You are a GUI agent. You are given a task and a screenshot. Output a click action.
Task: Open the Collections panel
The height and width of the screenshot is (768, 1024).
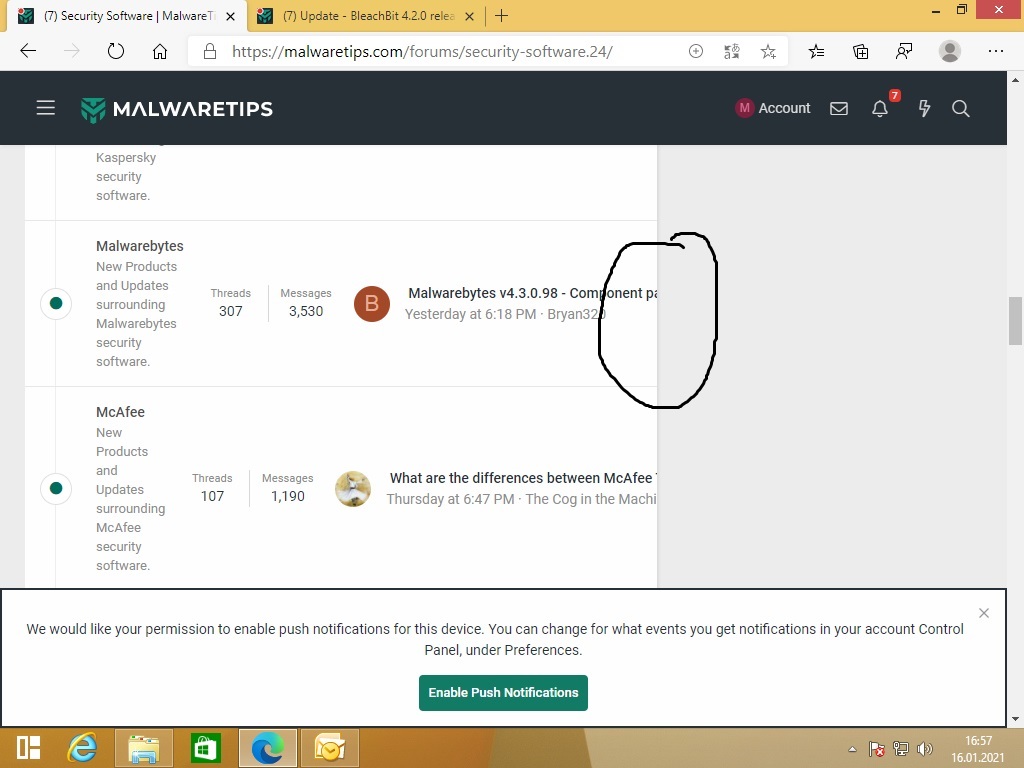pos(861,51)
